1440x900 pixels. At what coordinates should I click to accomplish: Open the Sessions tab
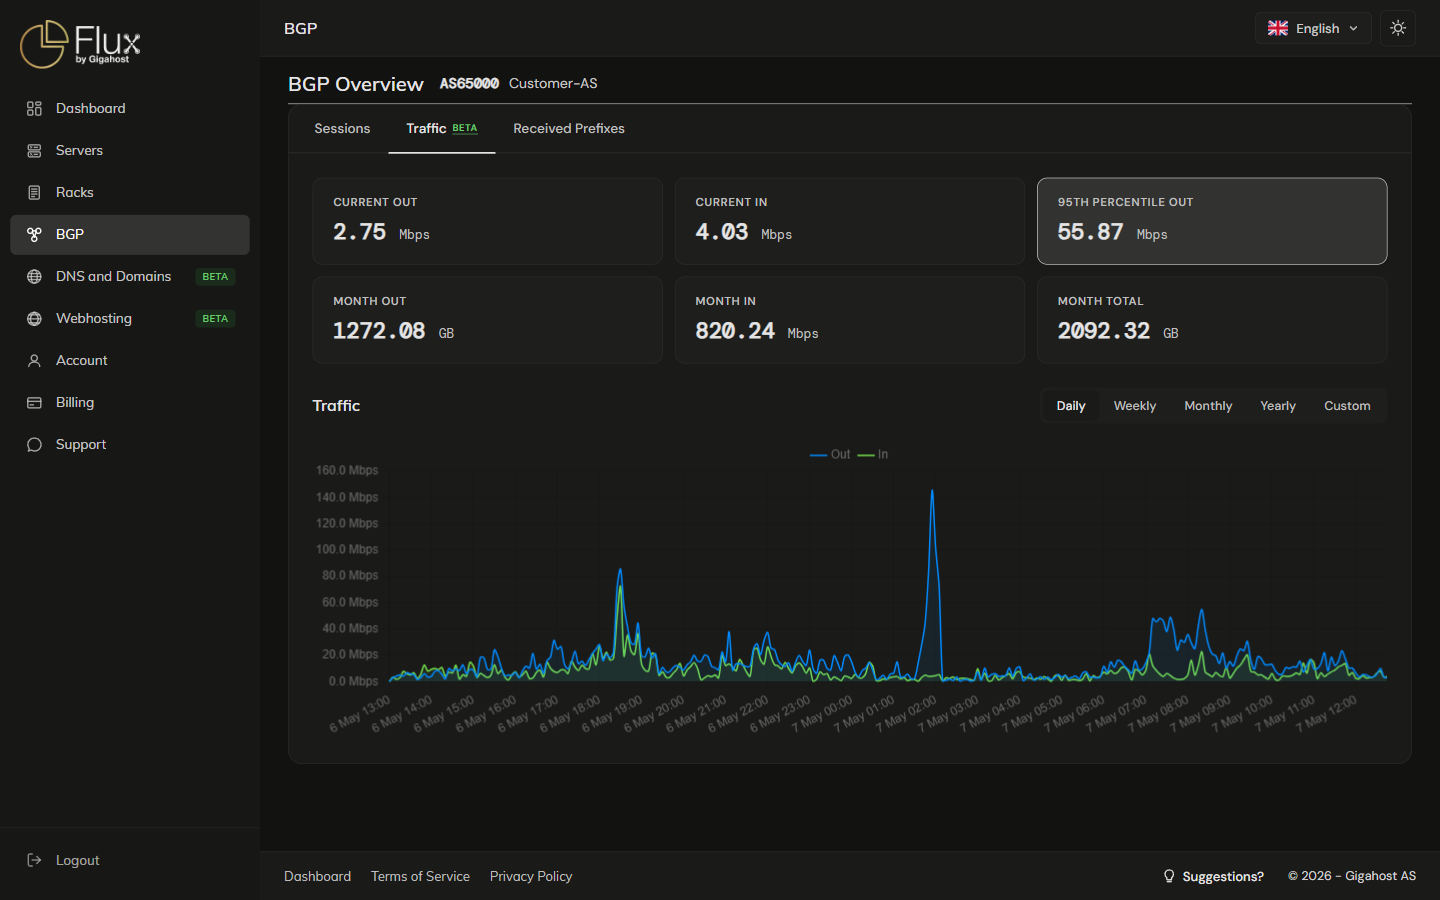tap(342, 128)
